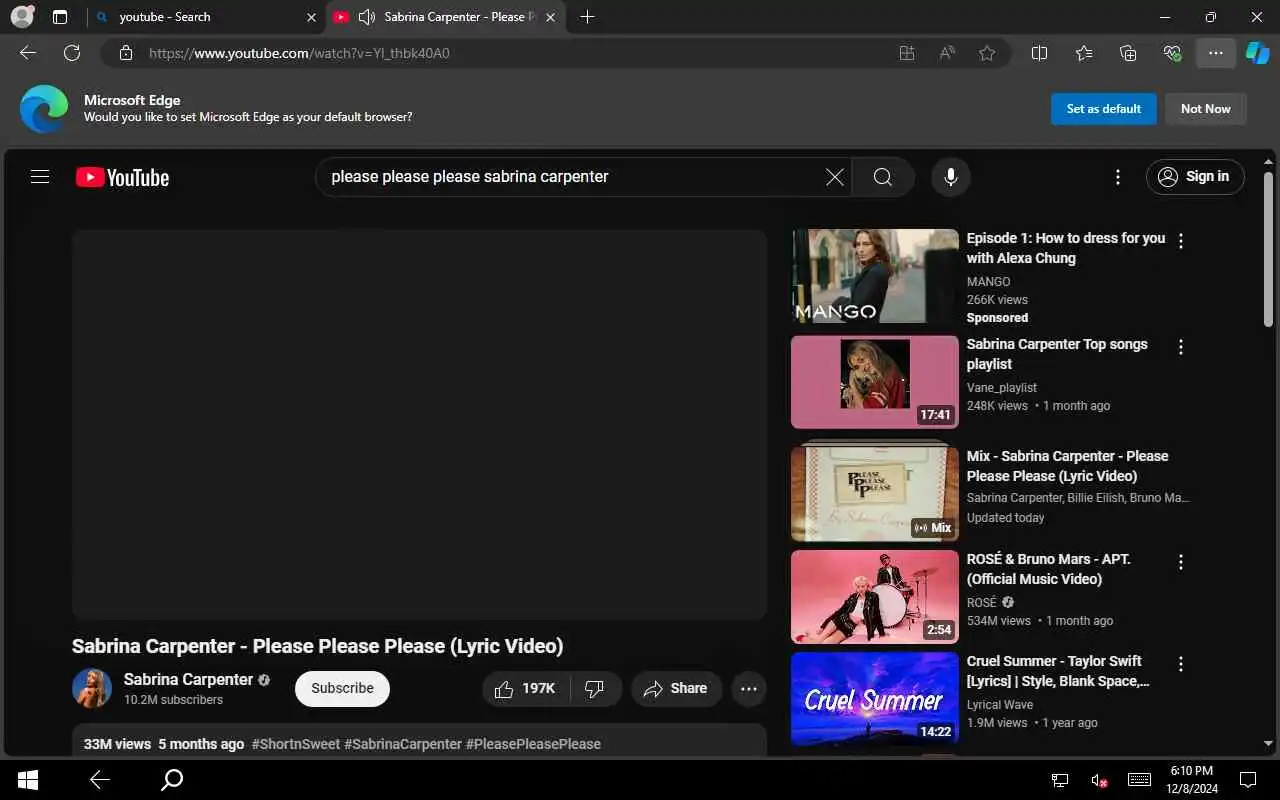Image resolution: width=1280 pixels, height=800 pixels.
Task: Open options for the APT. video
Action: click(1181, 562)
